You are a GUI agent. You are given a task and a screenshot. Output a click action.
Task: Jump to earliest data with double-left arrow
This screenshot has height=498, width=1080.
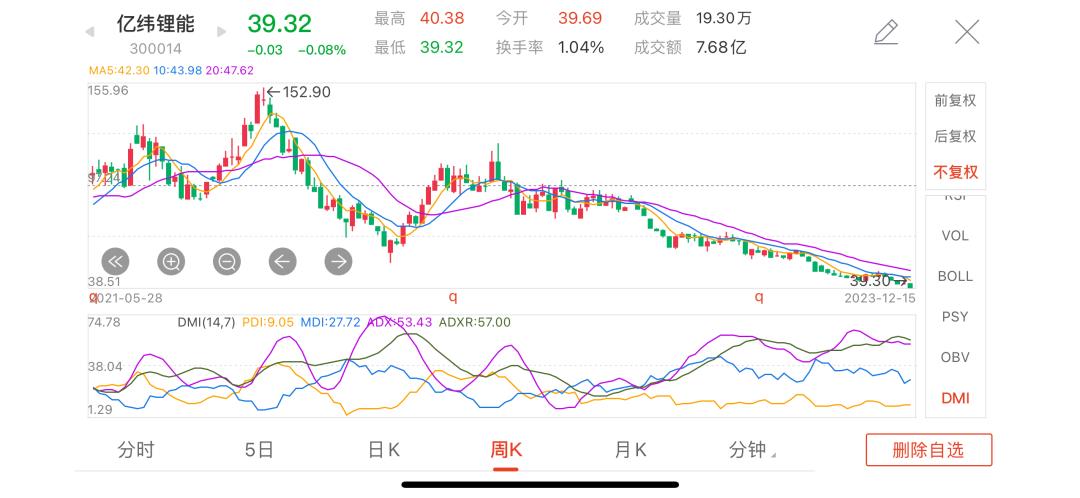tap(115, 261)
